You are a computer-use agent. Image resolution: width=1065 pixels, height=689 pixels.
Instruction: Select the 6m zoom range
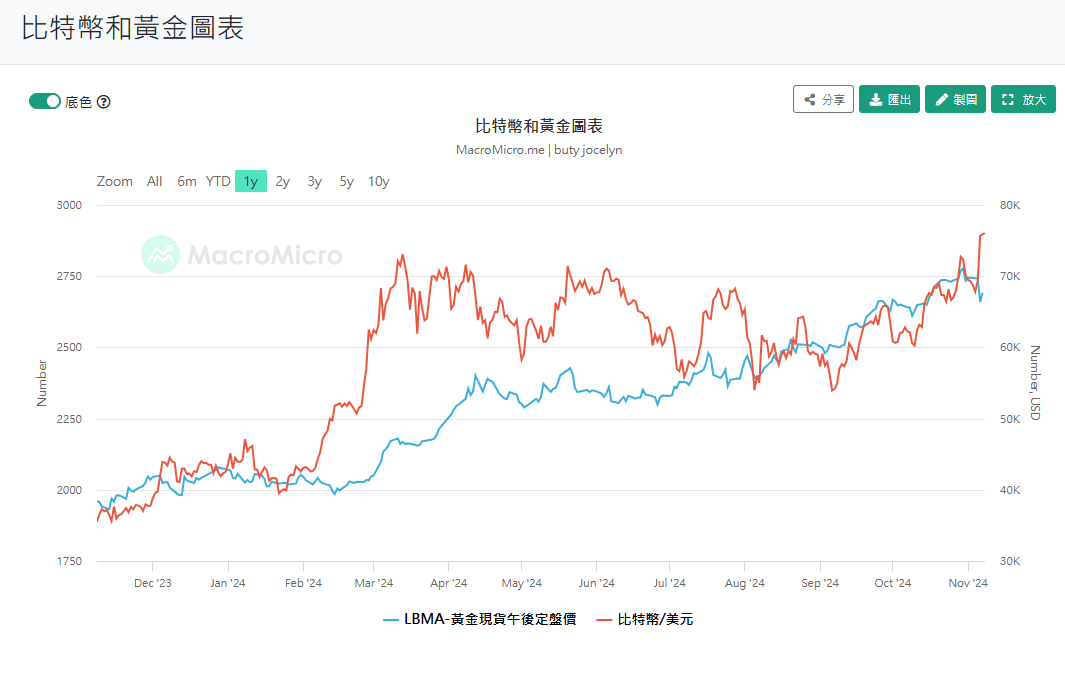coord(187,181)
